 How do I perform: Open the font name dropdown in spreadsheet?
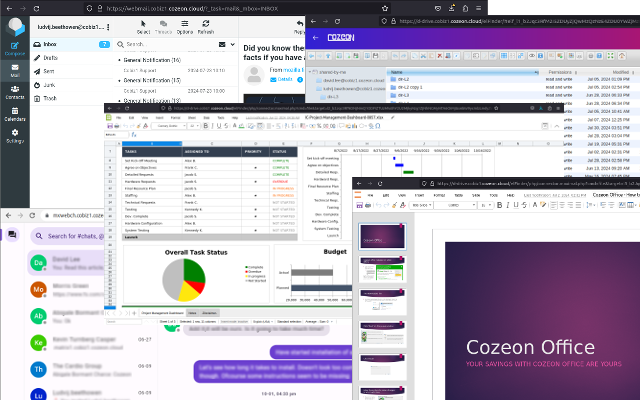168,126
